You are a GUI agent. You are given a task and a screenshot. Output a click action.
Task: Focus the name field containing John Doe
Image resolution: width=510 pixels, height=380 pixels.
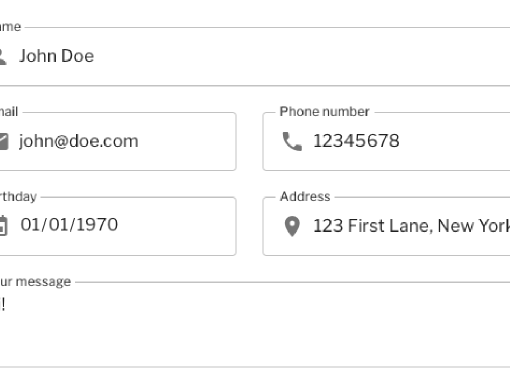[x=255, y=56]
